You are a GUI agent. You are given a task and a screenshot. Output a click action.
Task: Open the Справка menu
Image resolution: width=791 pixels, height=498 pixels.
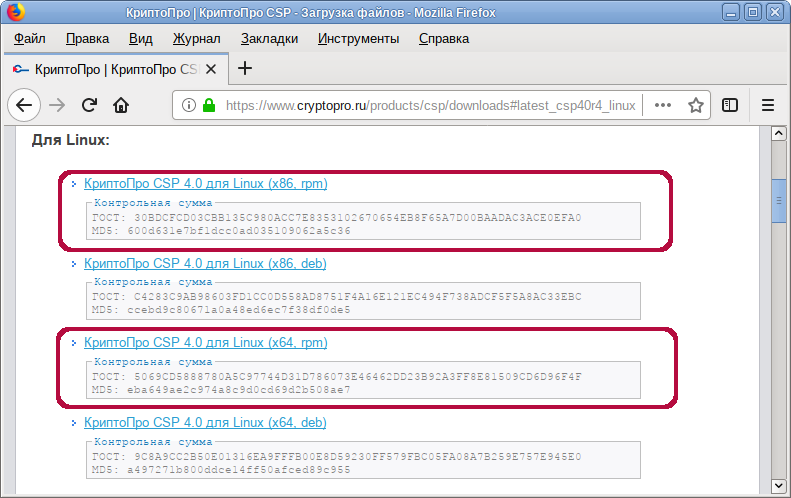point(444,38)
